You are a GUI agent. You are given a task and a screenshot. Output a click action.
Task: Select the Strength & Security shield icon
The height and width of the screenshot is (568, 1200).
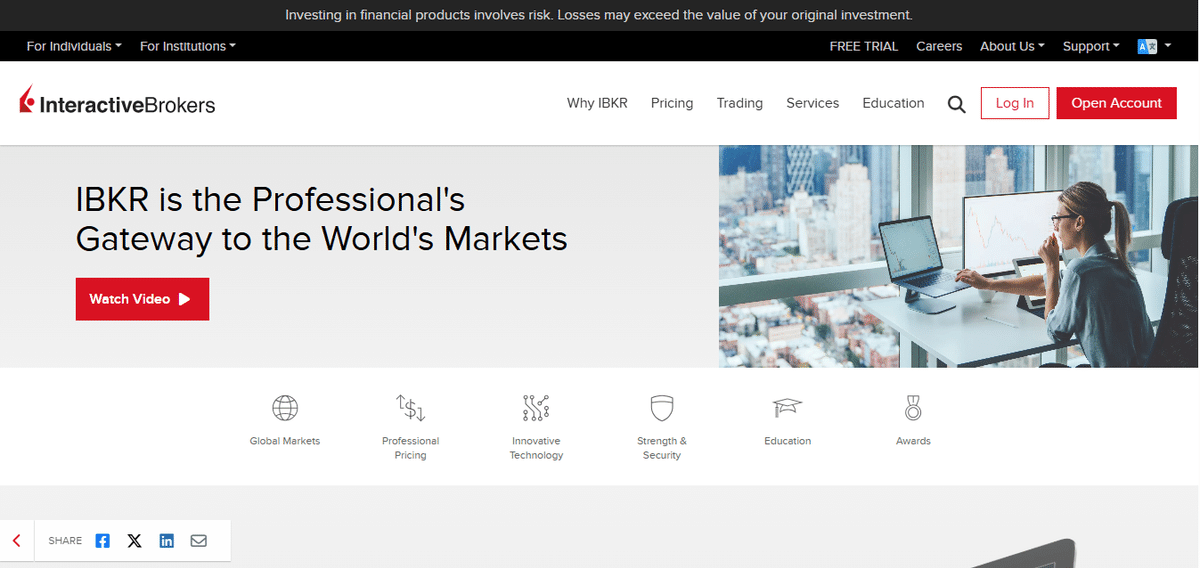click(x=662, y=408)
